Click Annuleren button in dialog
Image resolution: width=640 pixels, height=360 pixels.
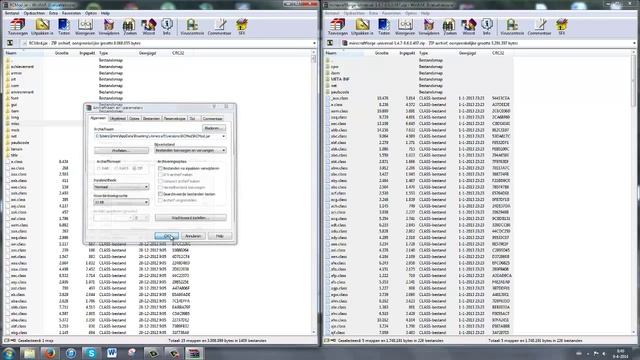[x=193, y=236]
